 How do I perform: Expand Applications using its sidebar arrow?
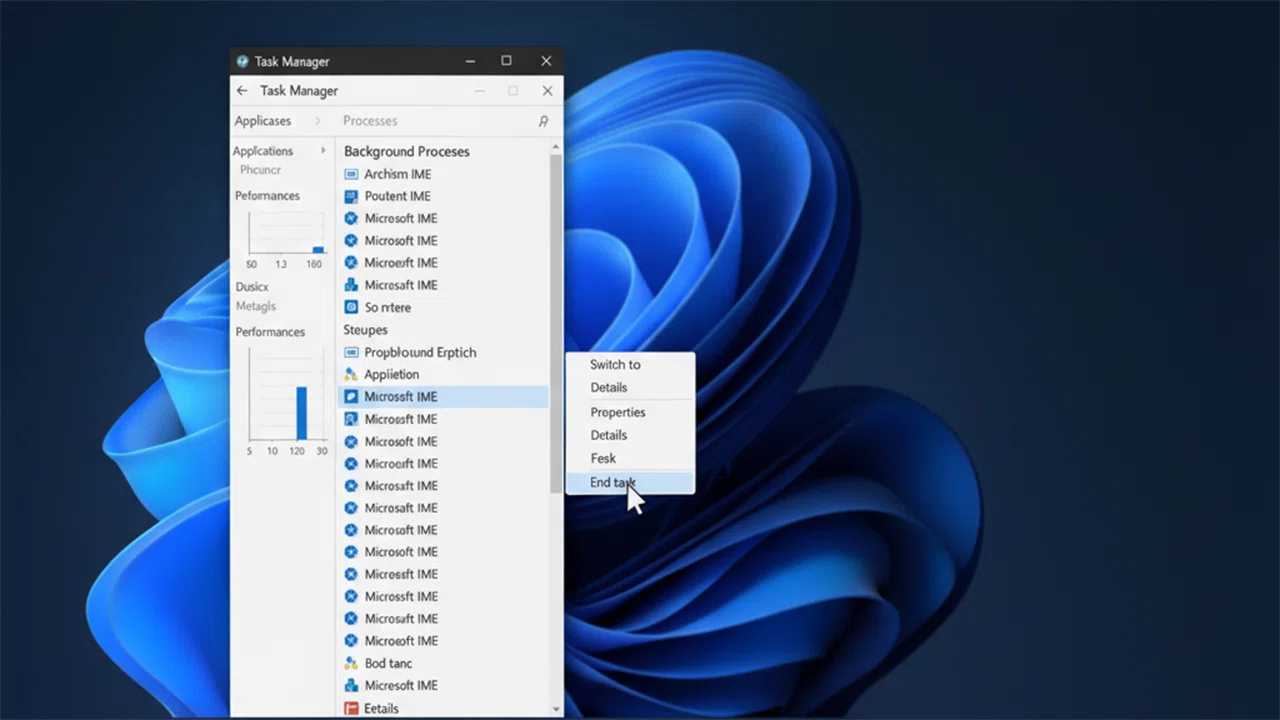pos(323,151)
